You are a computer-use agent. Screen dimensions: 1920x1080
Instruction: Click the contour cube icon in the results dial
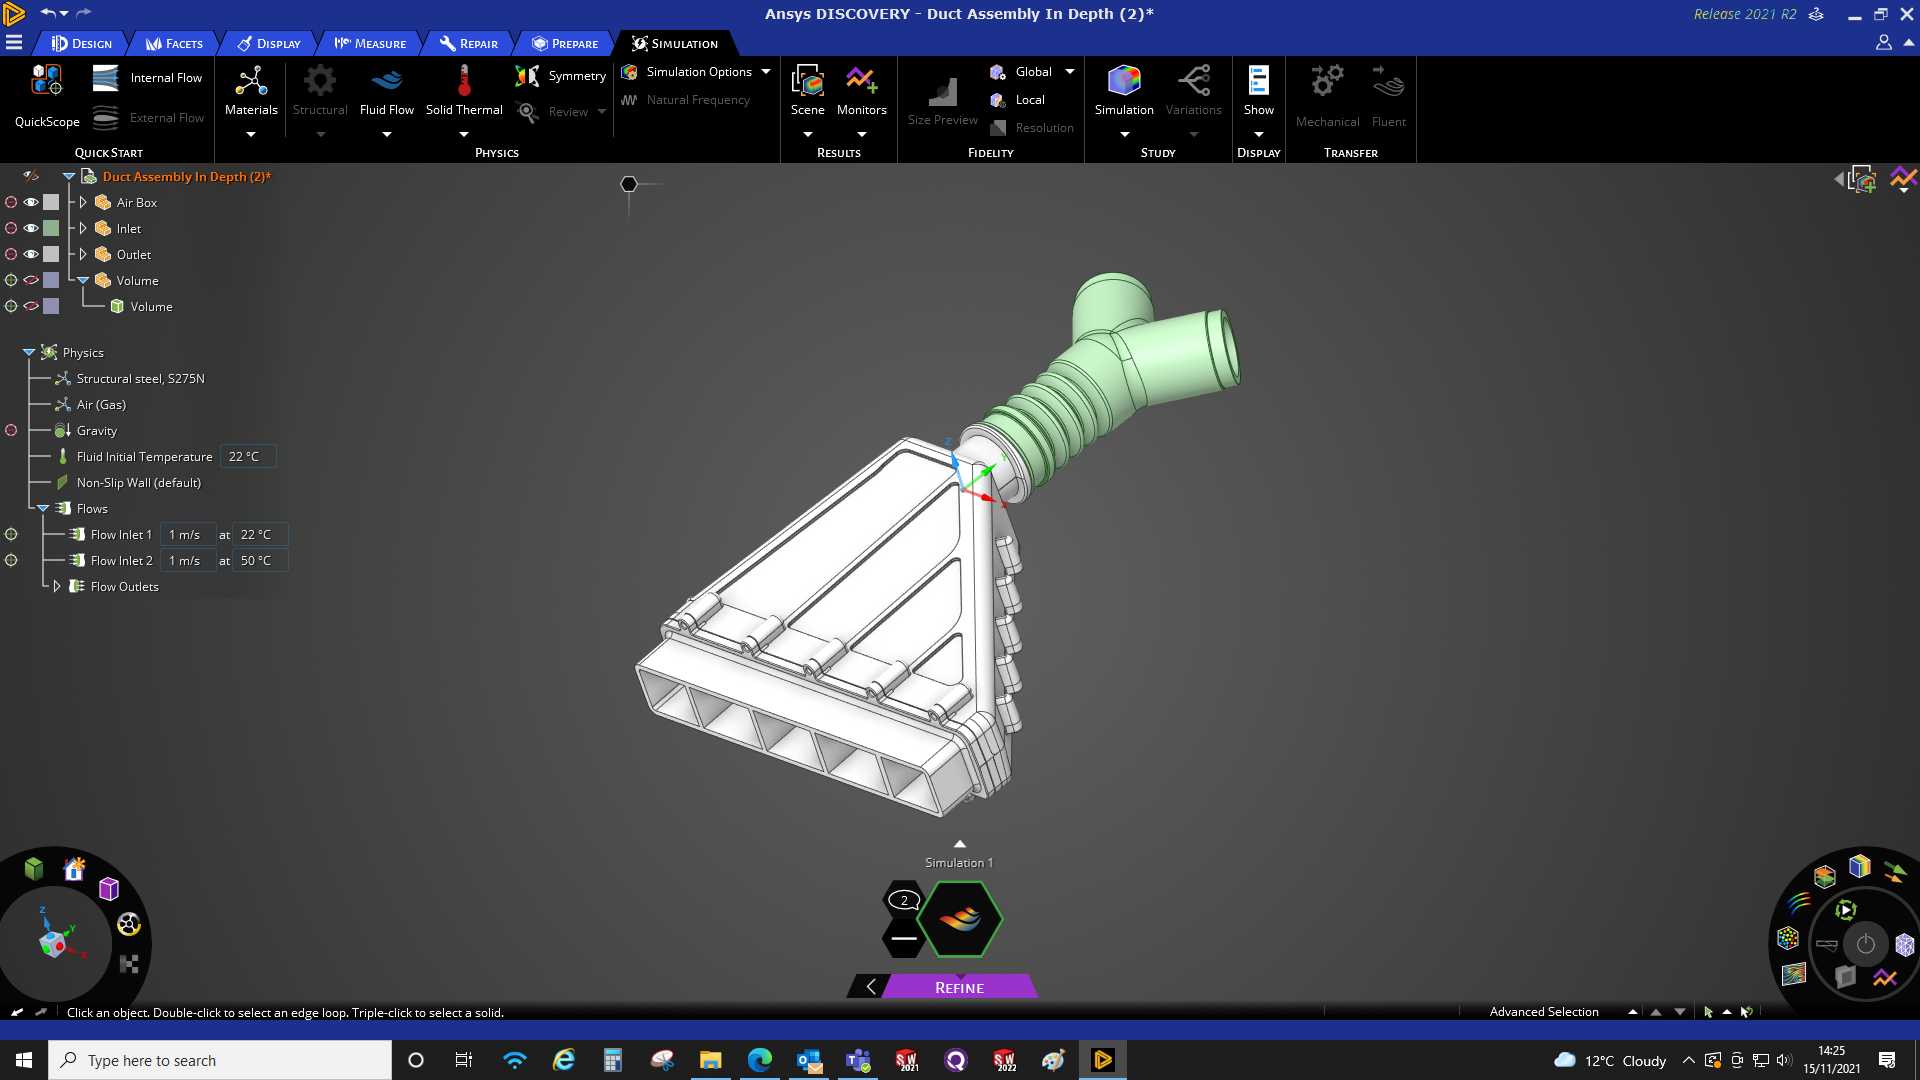point(1859,866)
